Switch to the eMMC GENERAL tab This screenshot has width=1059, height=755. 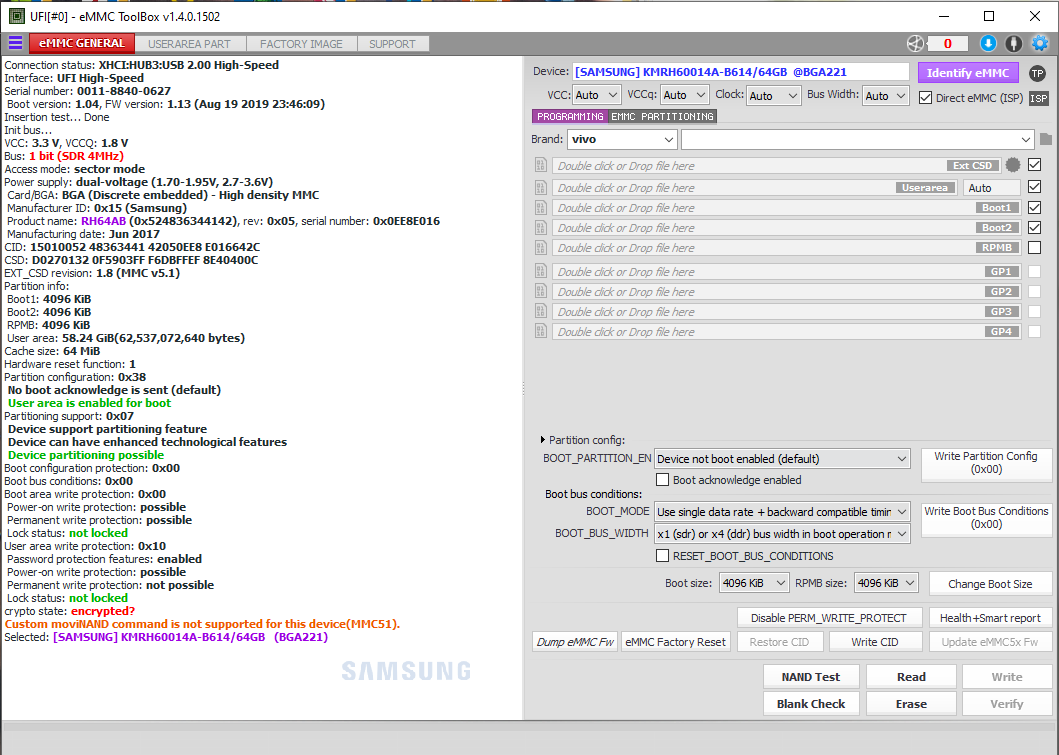[x=82, y=43]
